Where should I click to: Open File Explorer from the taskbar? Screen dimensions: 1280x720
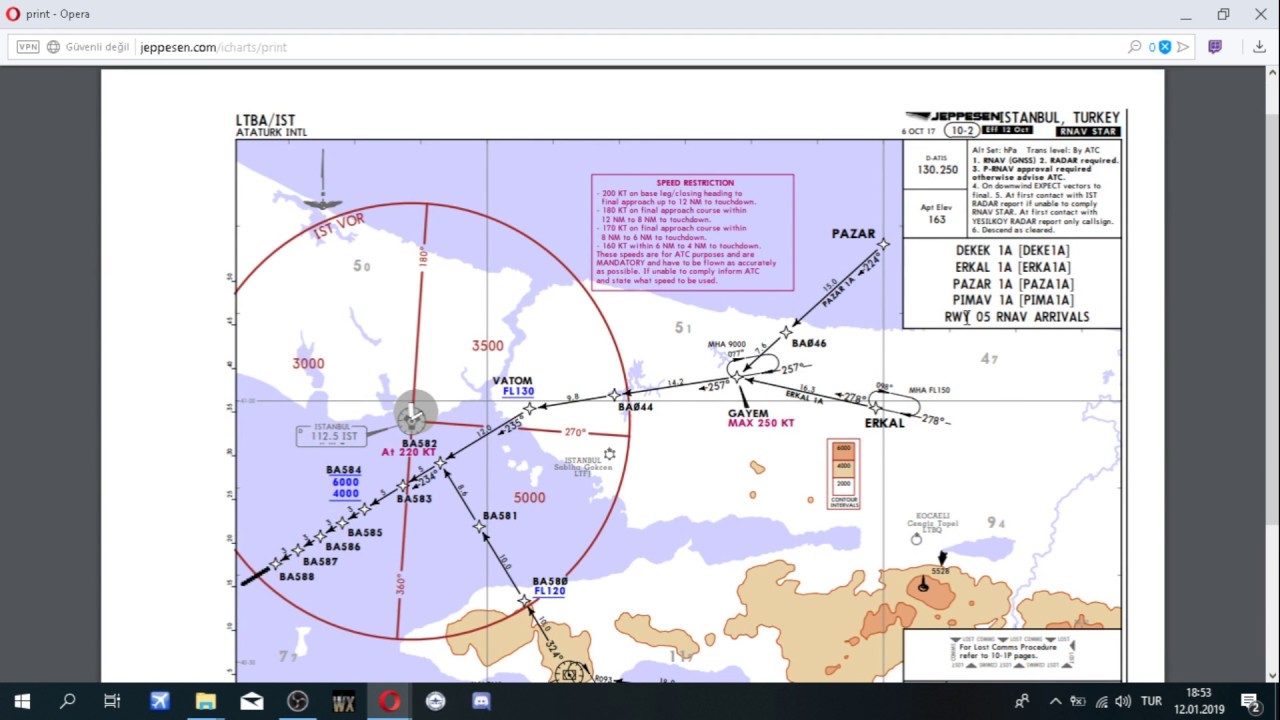(x=206, y=701)
